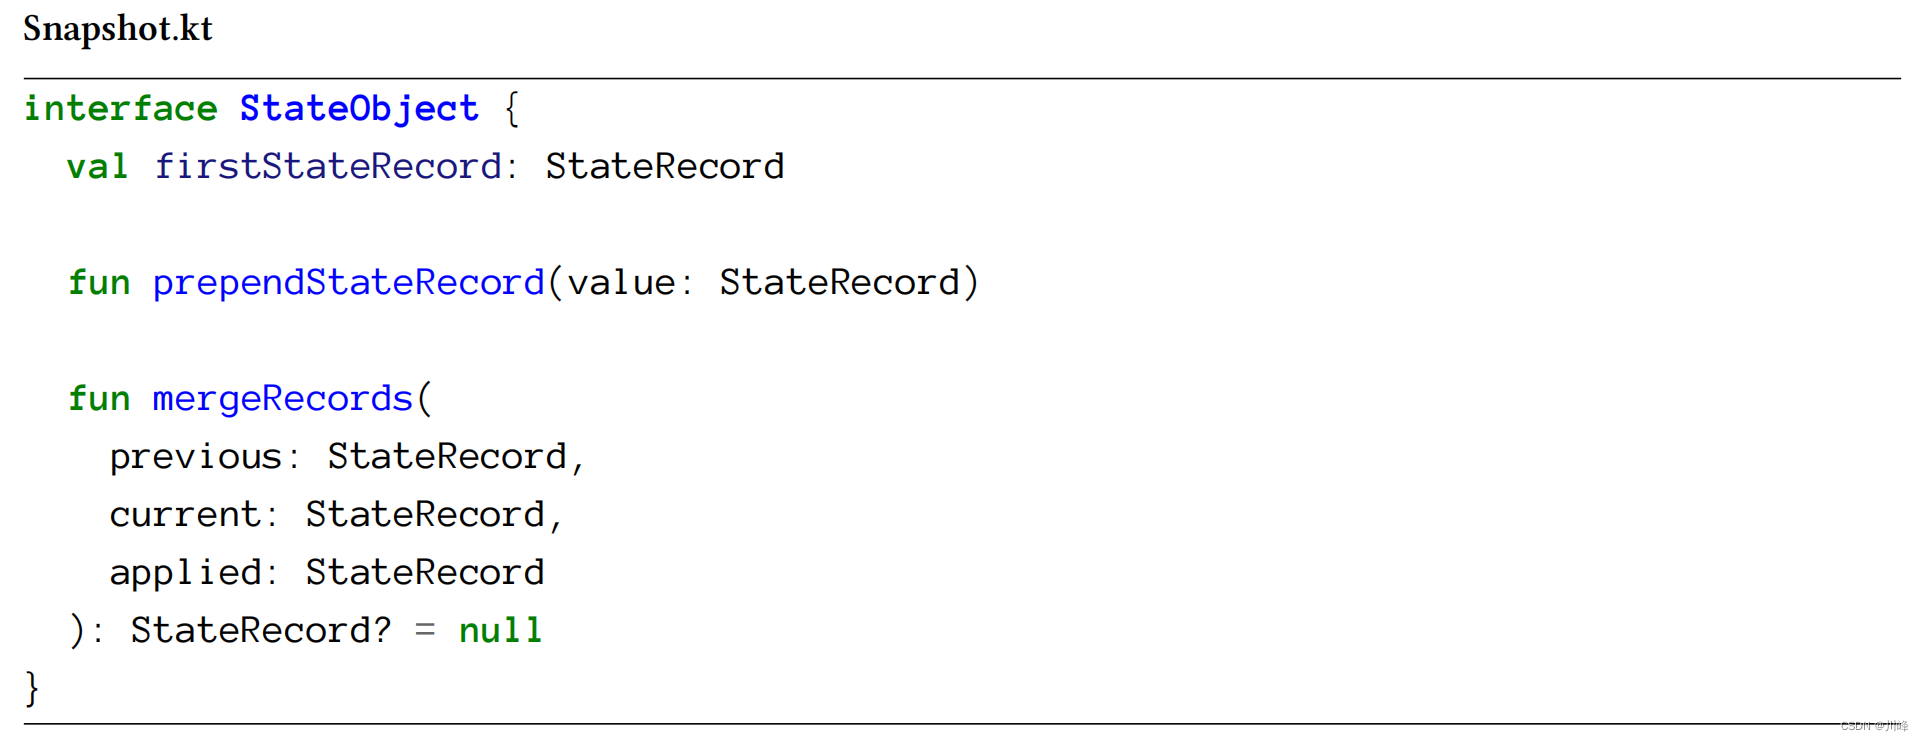Select the mergeRecords function name
The width and height of the screenshot is (1924, 741).
tap(282, 398)
